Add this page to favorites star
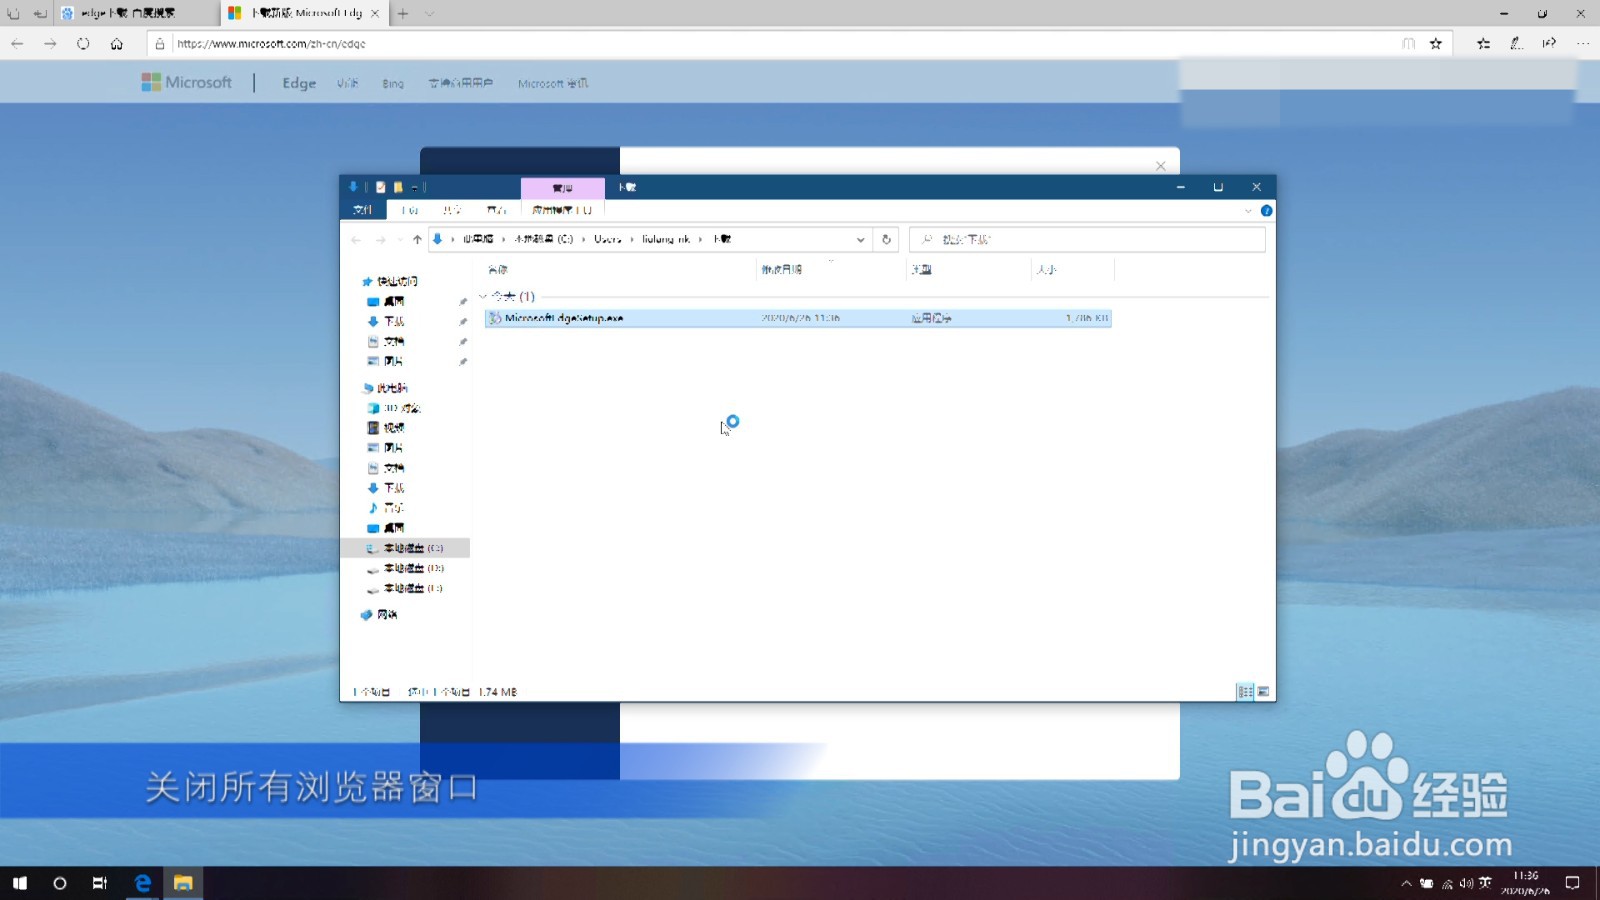This screenshot has height=900, width=1600. tap(1436, 43)
